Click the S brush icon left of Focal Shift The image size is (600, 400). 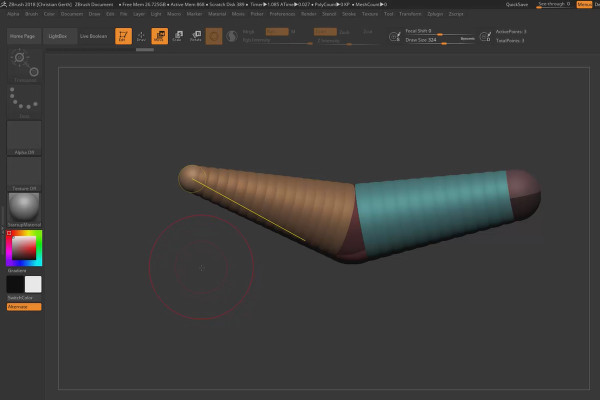[395, 36]
